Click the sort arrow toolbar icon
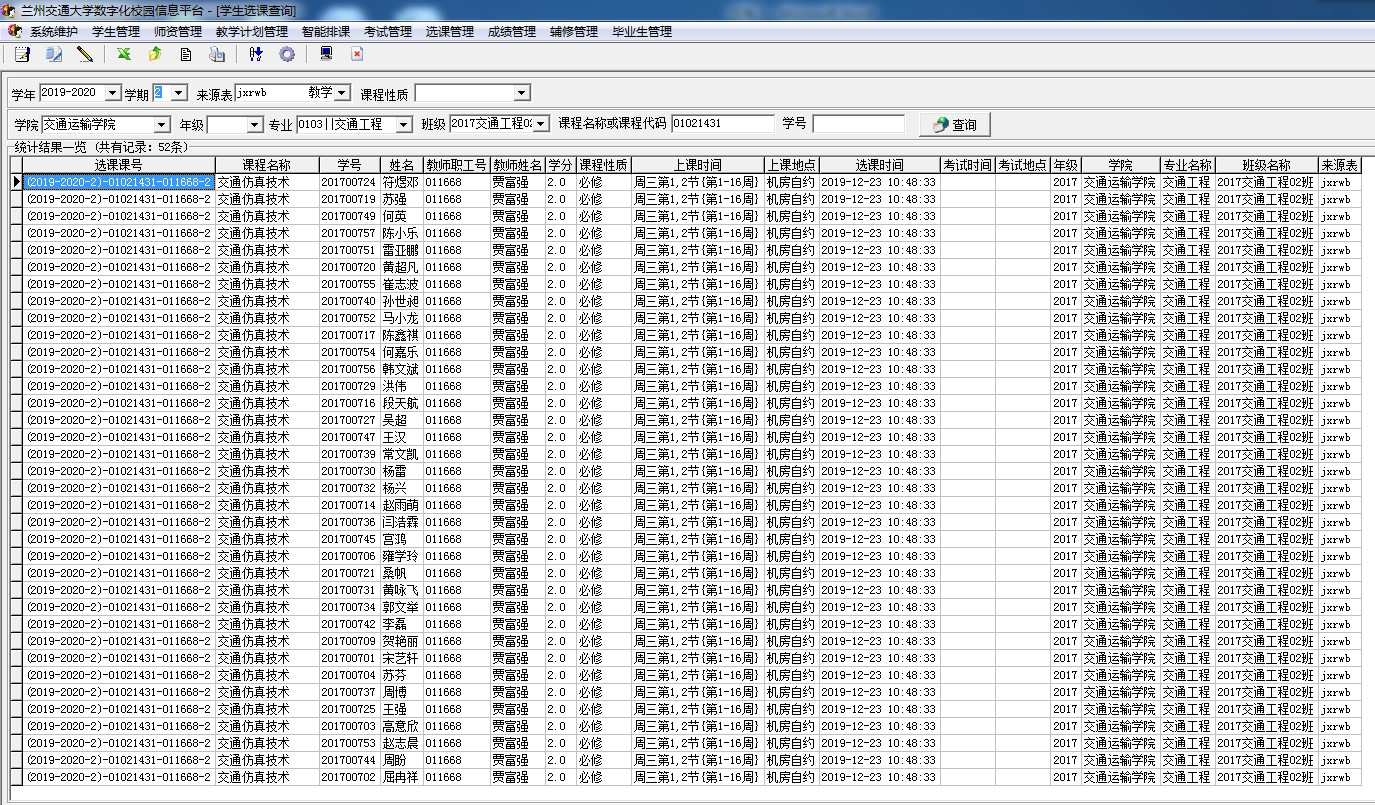 tap(256, 54)
